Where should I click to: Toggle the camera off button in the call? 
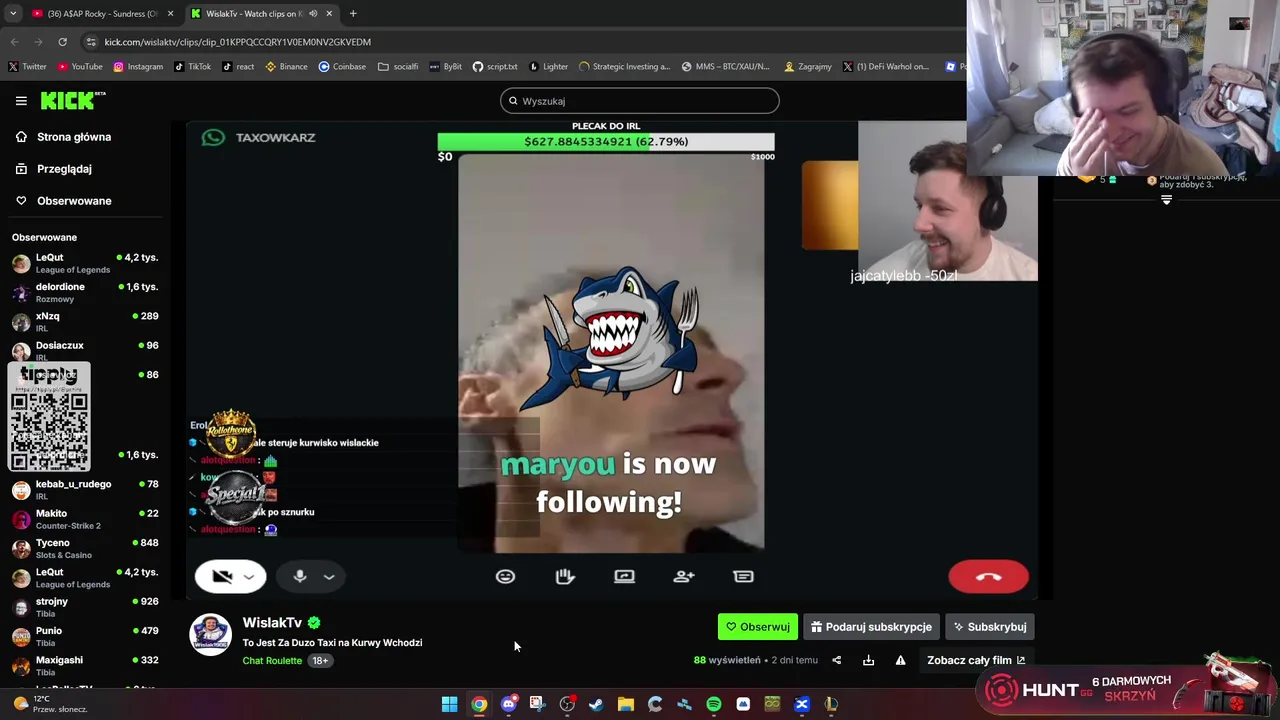click(x=222, y=576)
